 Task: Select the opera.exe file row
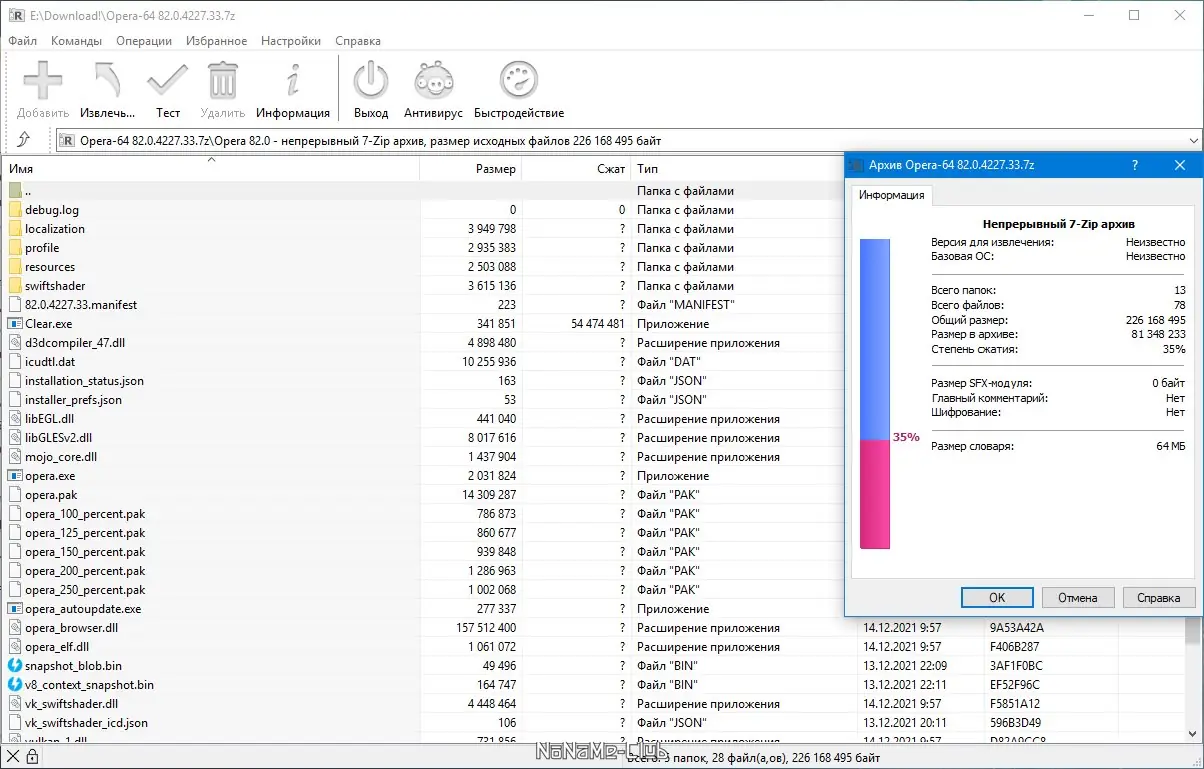tap(50, 476)
